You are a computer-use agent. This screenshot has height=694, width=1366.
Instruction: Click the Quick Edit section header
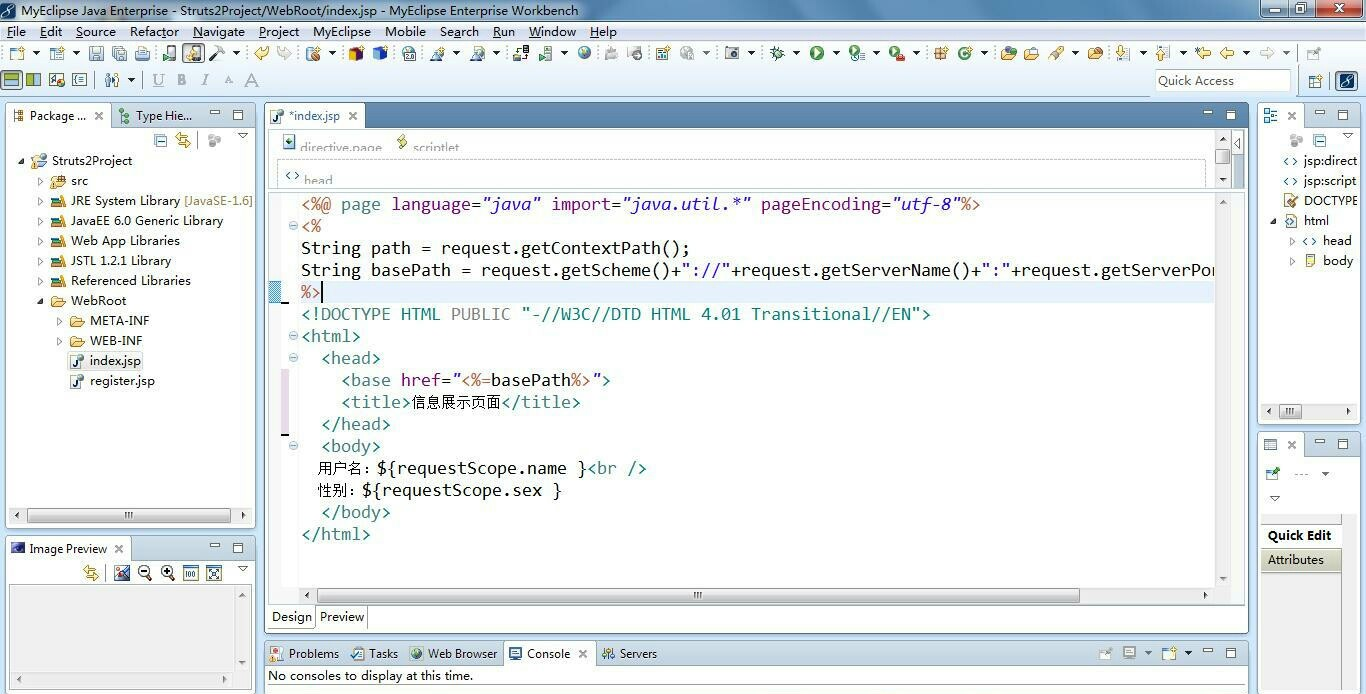1299,535
